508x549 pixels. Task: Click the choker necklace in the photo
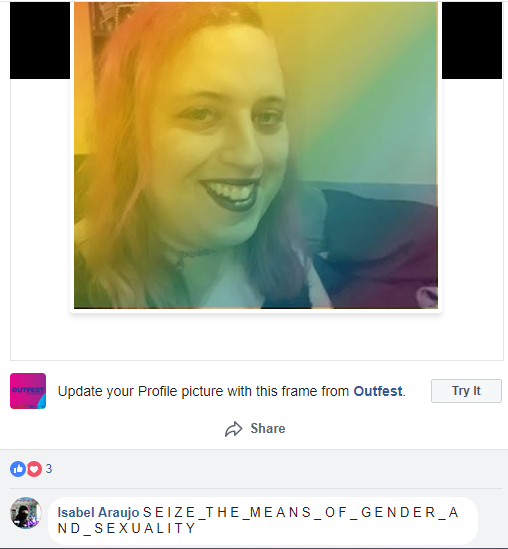tap(191, 257)
